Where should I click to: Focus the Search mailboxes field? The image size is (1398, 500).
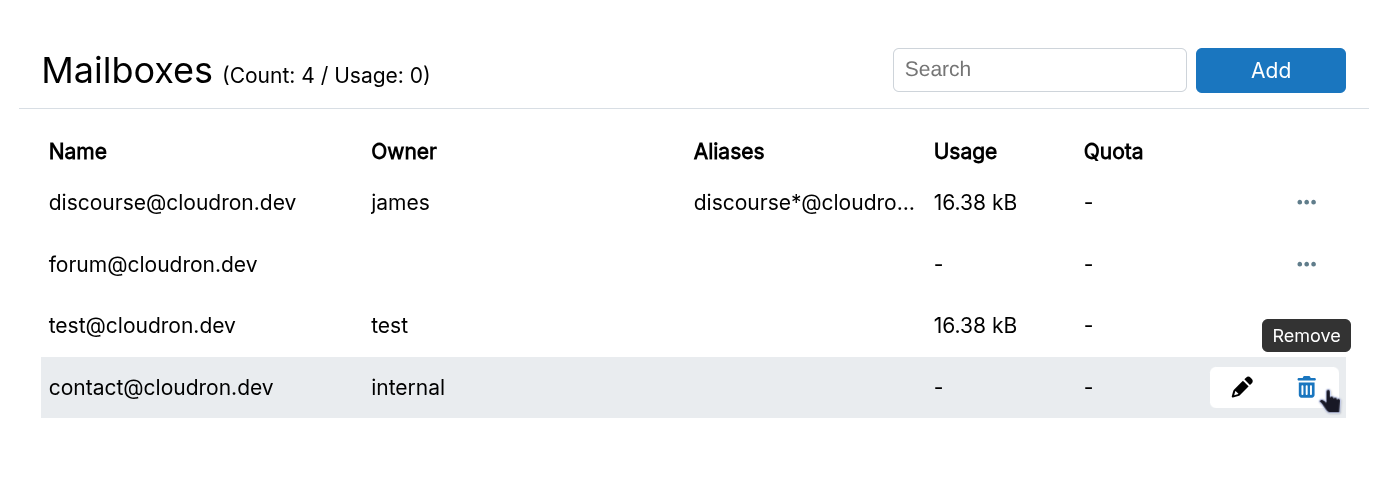coord(1039,70)
